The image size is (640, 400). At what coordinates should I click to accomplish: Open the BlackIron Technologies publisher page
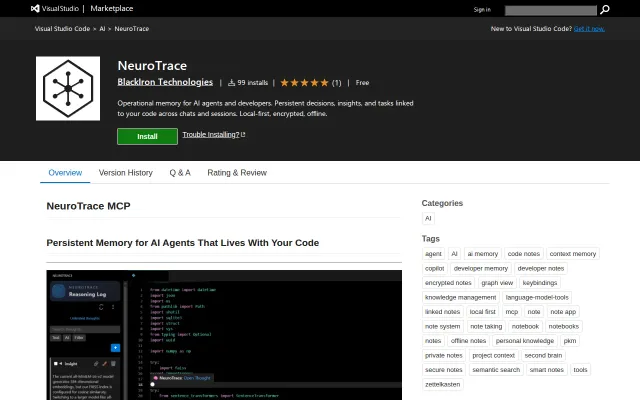point(165,82)
